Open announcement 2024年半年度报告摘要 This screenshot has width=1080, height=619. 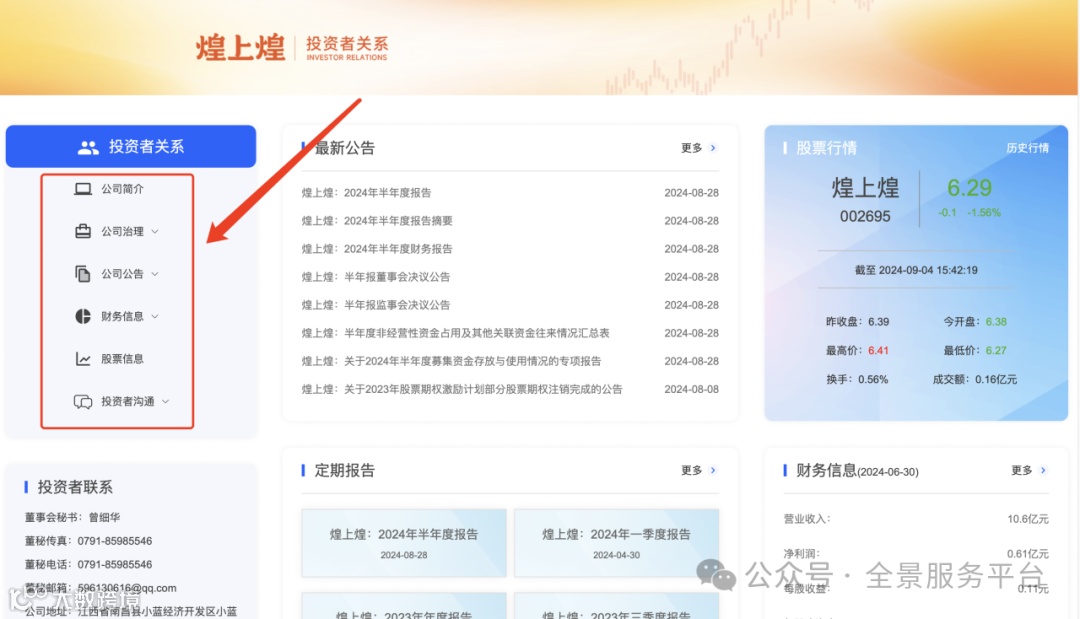(x=377, y=221)
